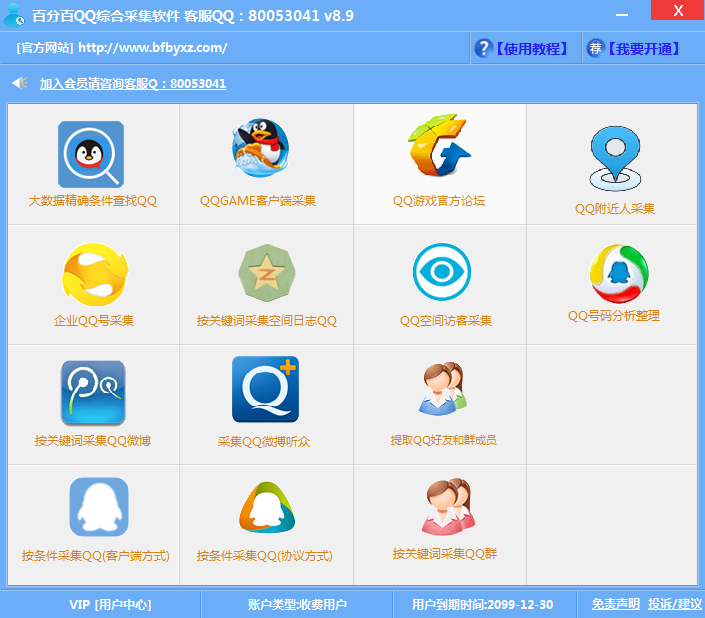This screenshot has width=705, height=618.
Task: Select QQ附近人采集 location pin icon
Action: tap(614, 158)
